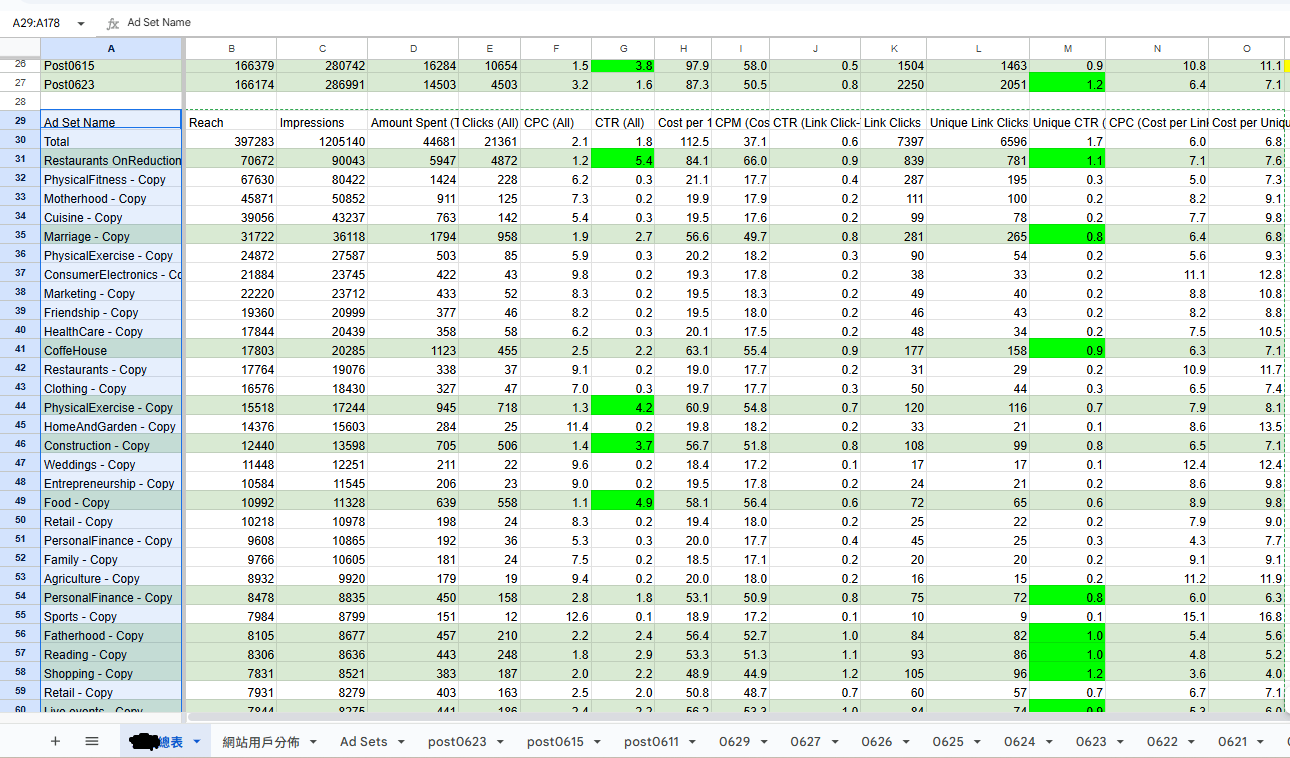Viewport: 1290px width, 758px height.
Task: Switch to the post0615 sheet tab
Action: click(555, 742)
